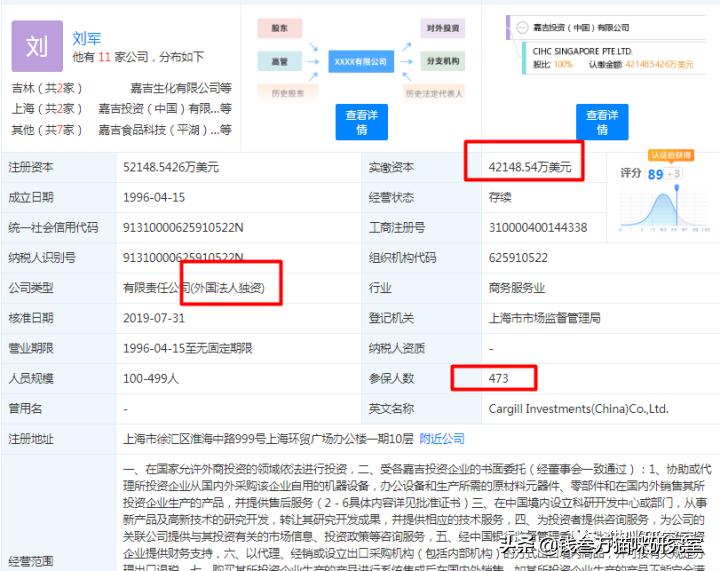
Task: Click the 纳税人识别号 label cell
Action: [x=59, y=258]
